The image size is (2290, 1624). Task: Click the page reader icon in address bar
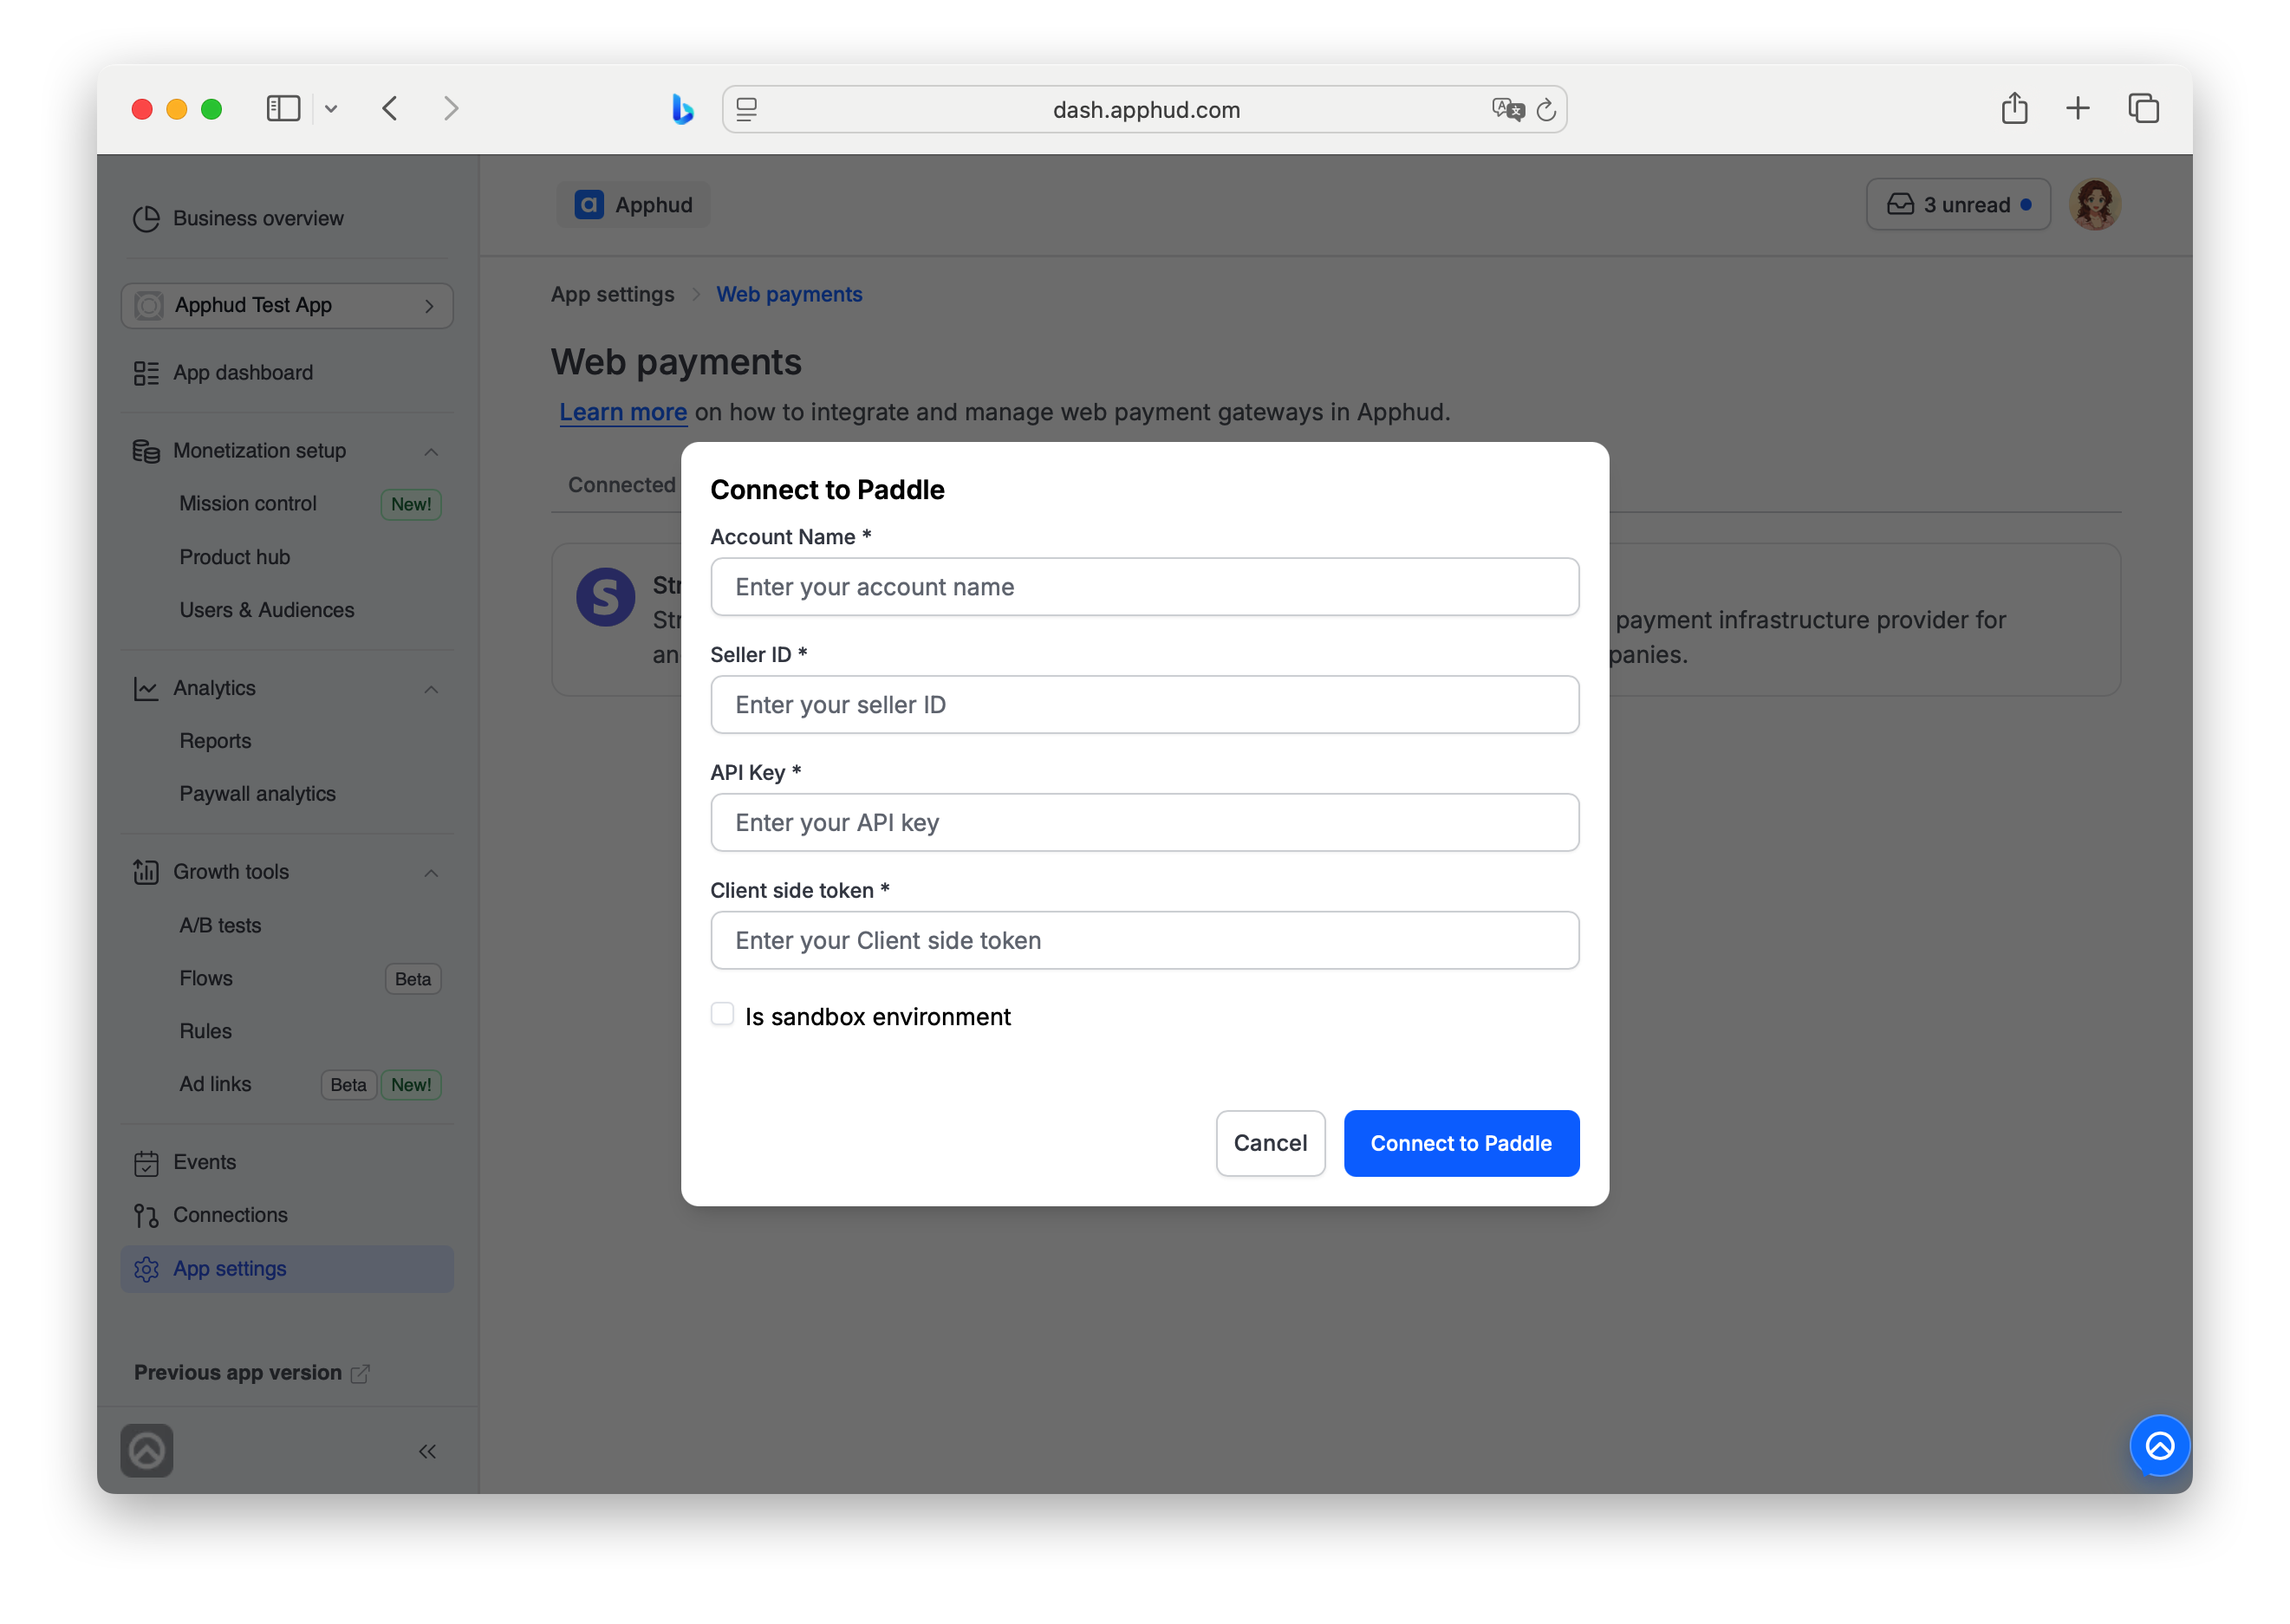pos(747,109)
